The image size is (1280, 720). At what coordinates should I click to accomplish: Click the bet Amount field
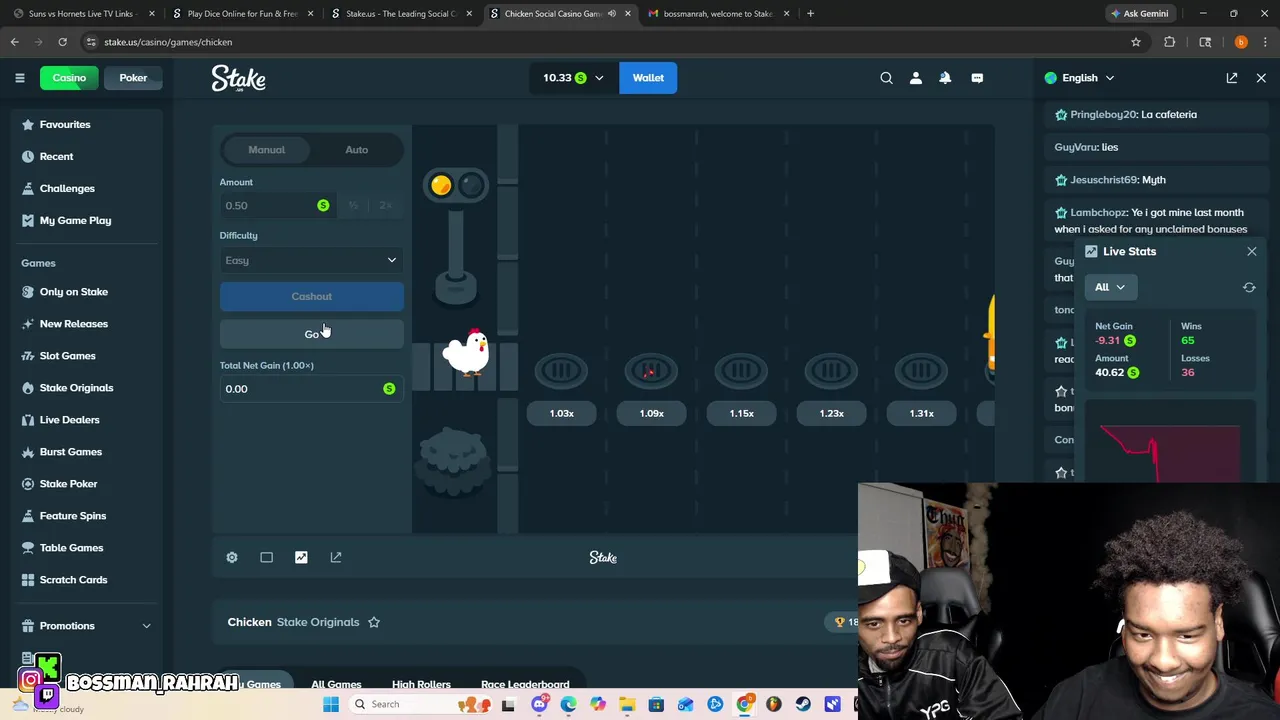[x=276, y=205]
